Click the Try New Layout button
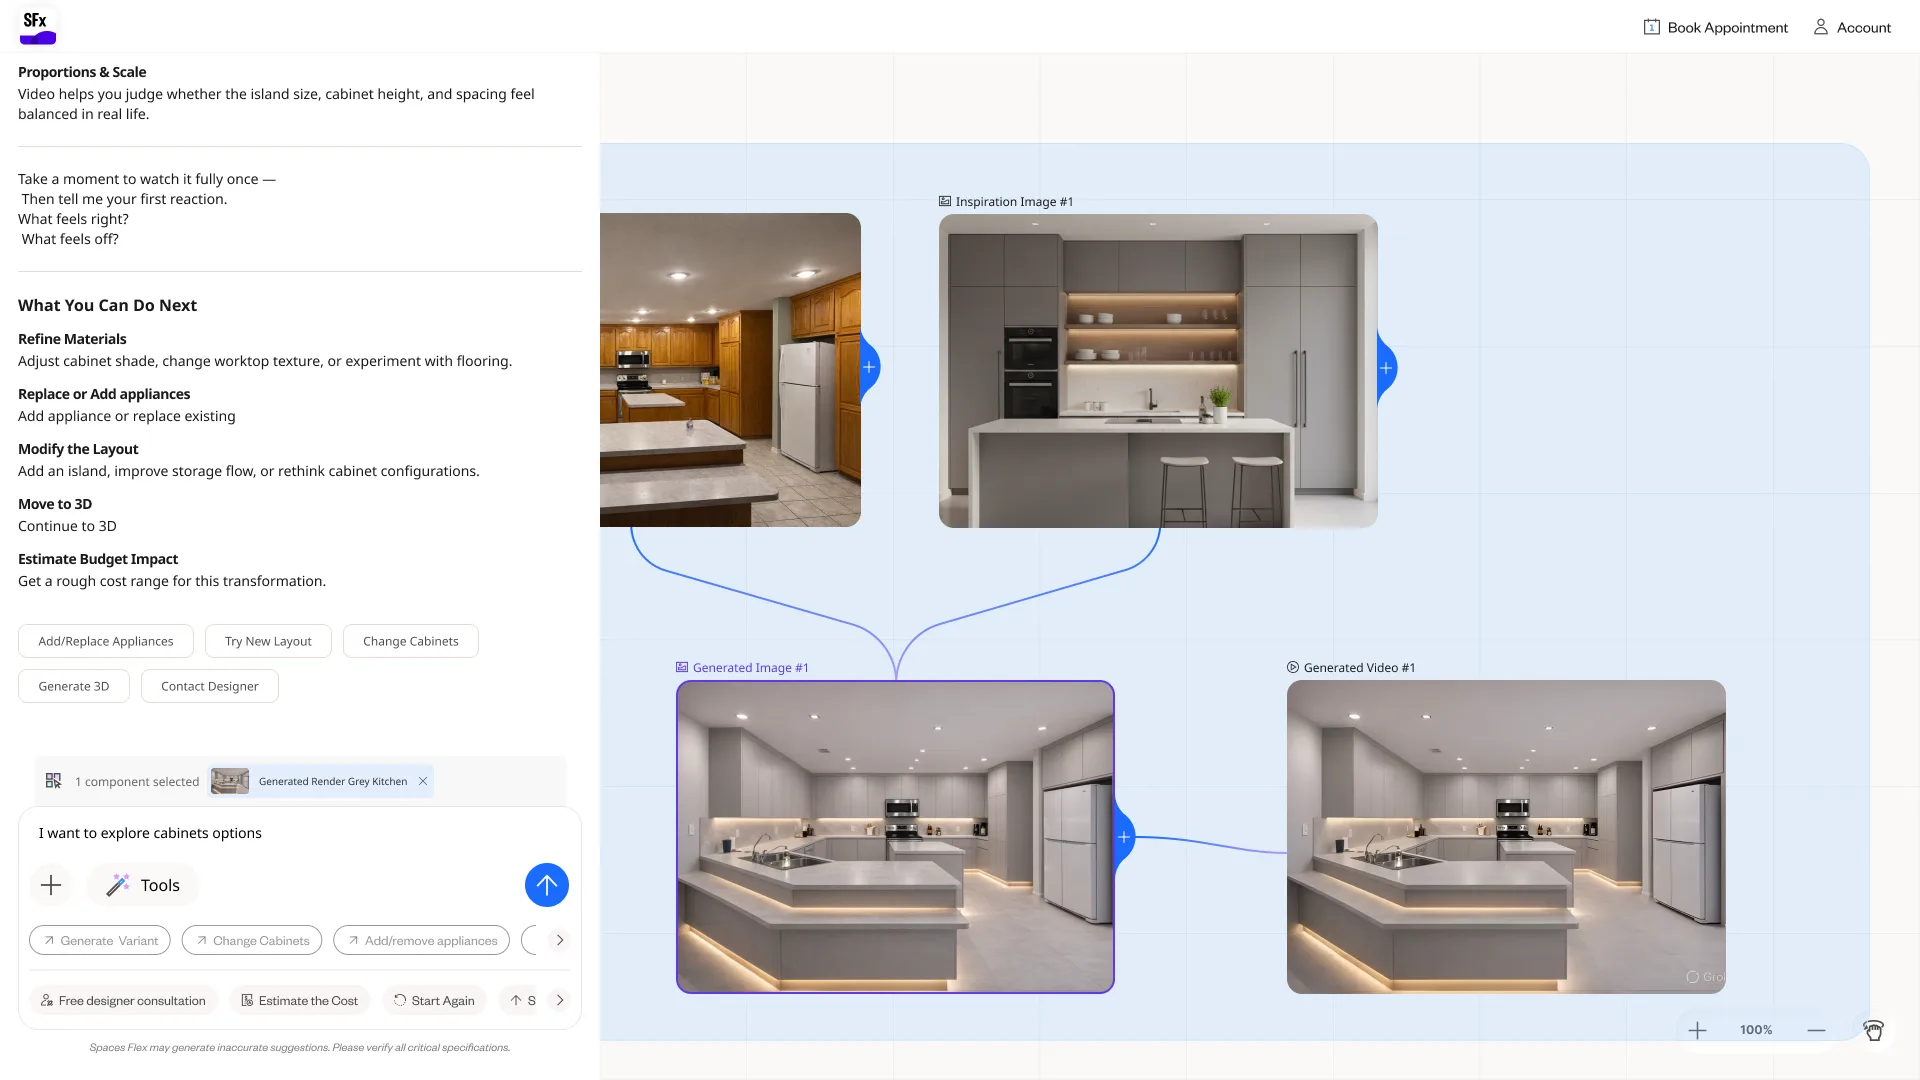This screenshot has height=1080, width=1920. coord(268,641)
